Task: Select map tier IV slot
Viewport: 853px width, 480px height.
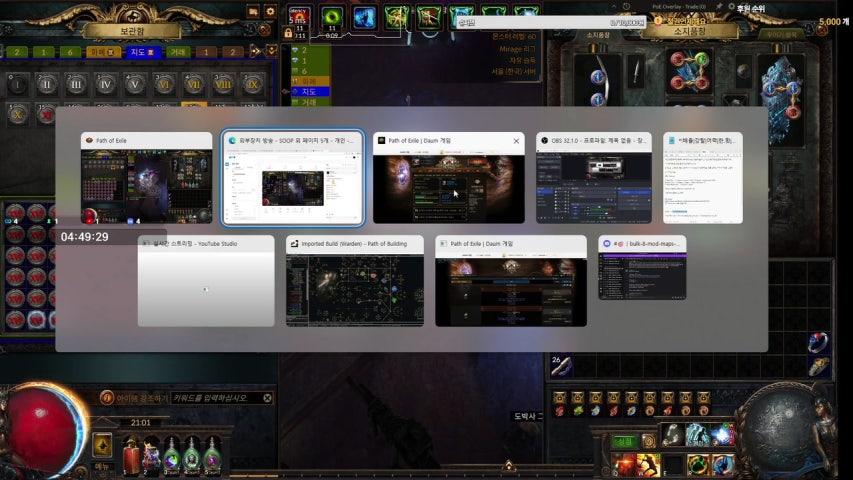Action: pyautogui.click(x=106, y=84)
